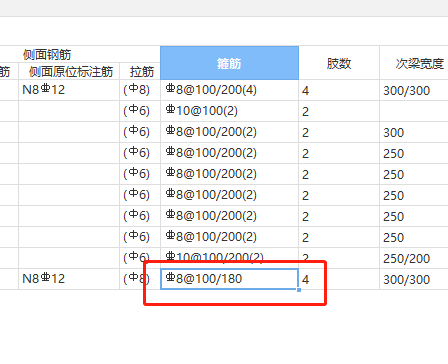The image size is (448, 364).
Task: Click the active 8@100/180 stirrup cell
Action: pos(229,279)
